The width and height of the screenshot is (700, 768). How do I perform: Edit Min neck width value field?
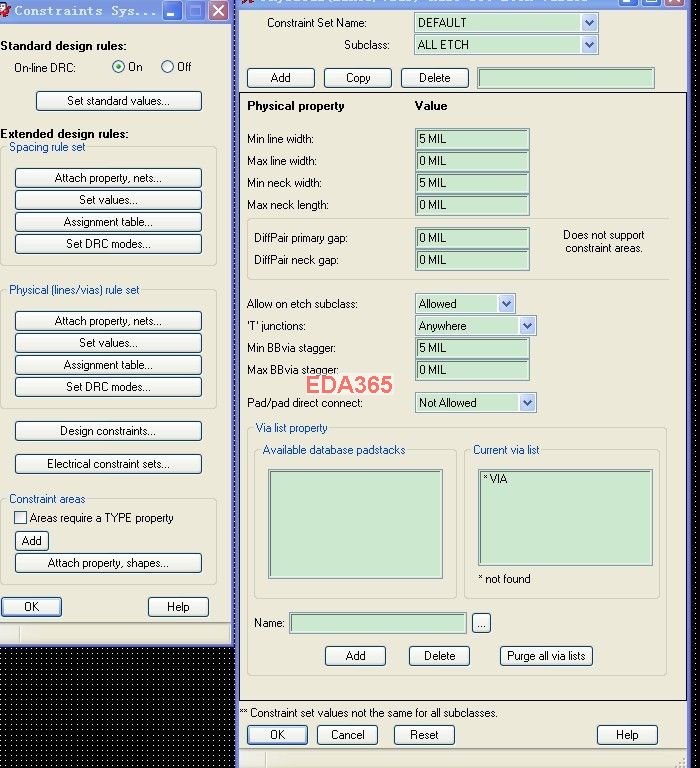pyautogui.click(x=472, y=183)
